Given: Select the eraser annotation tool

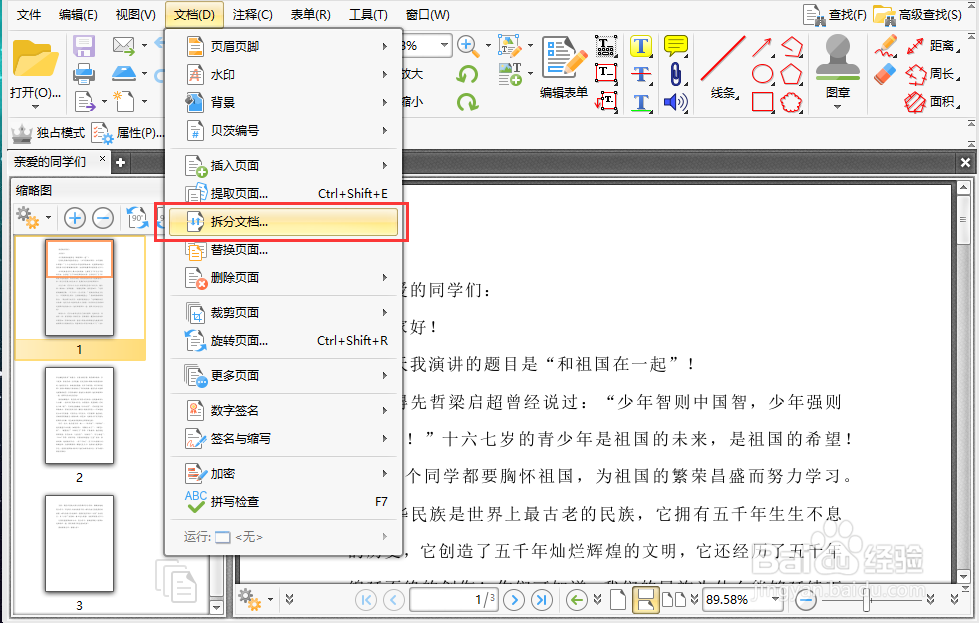Looking at the screenshot, I should point(883,73).
